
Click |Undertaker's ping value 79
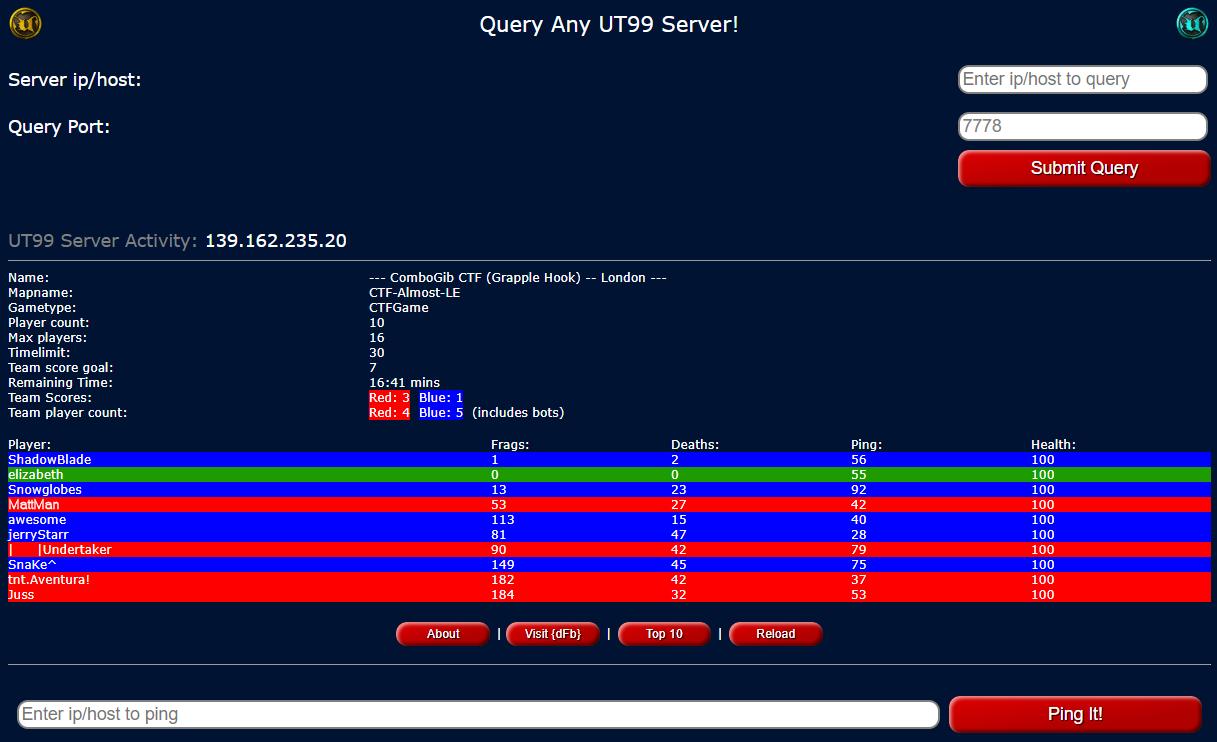[859, 550]
